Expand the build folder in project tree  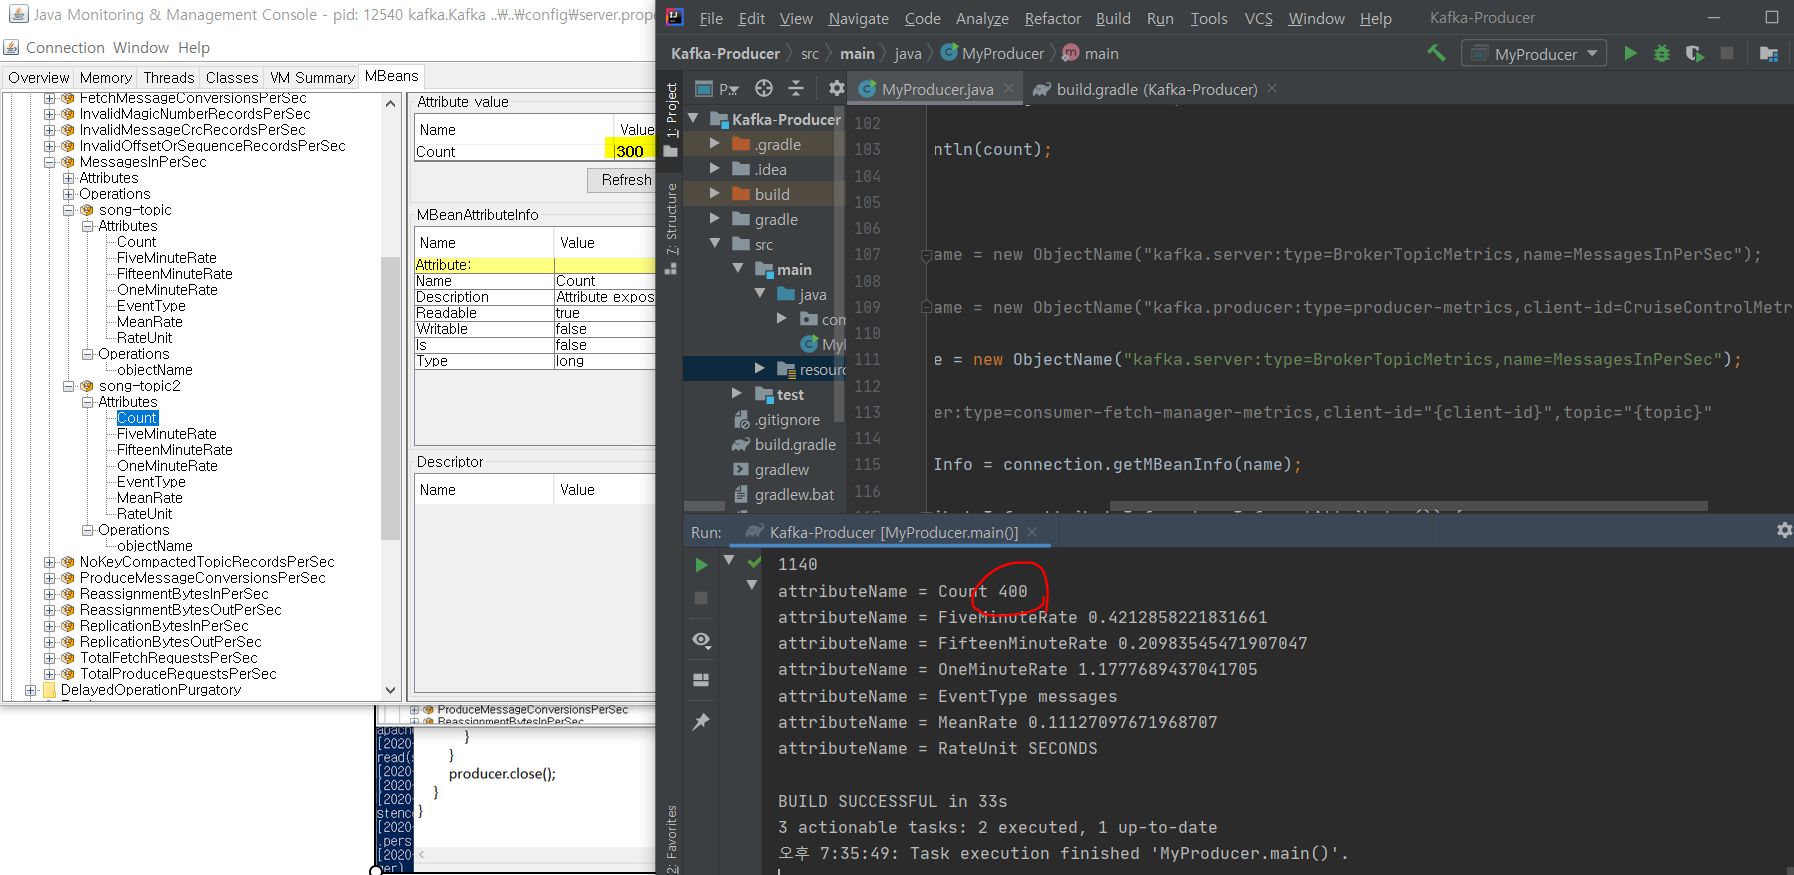(714, 193)
